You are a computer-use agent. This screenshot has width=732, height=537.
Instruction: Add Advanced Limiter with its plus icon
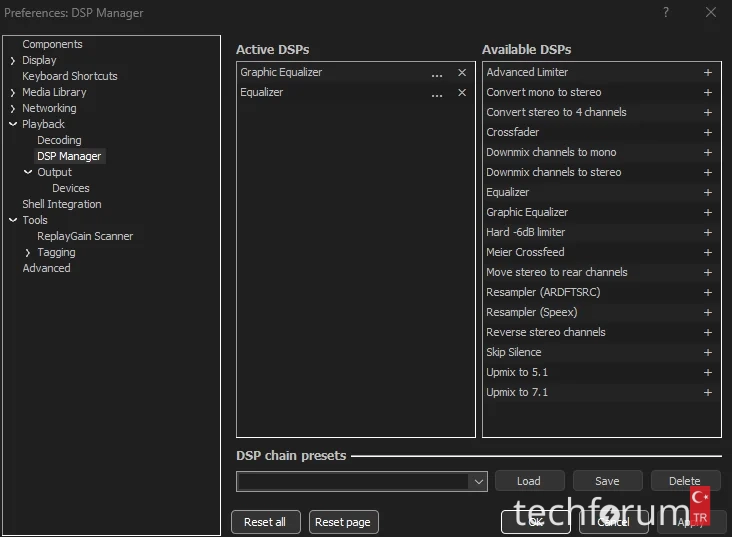(x=708, y=72)
